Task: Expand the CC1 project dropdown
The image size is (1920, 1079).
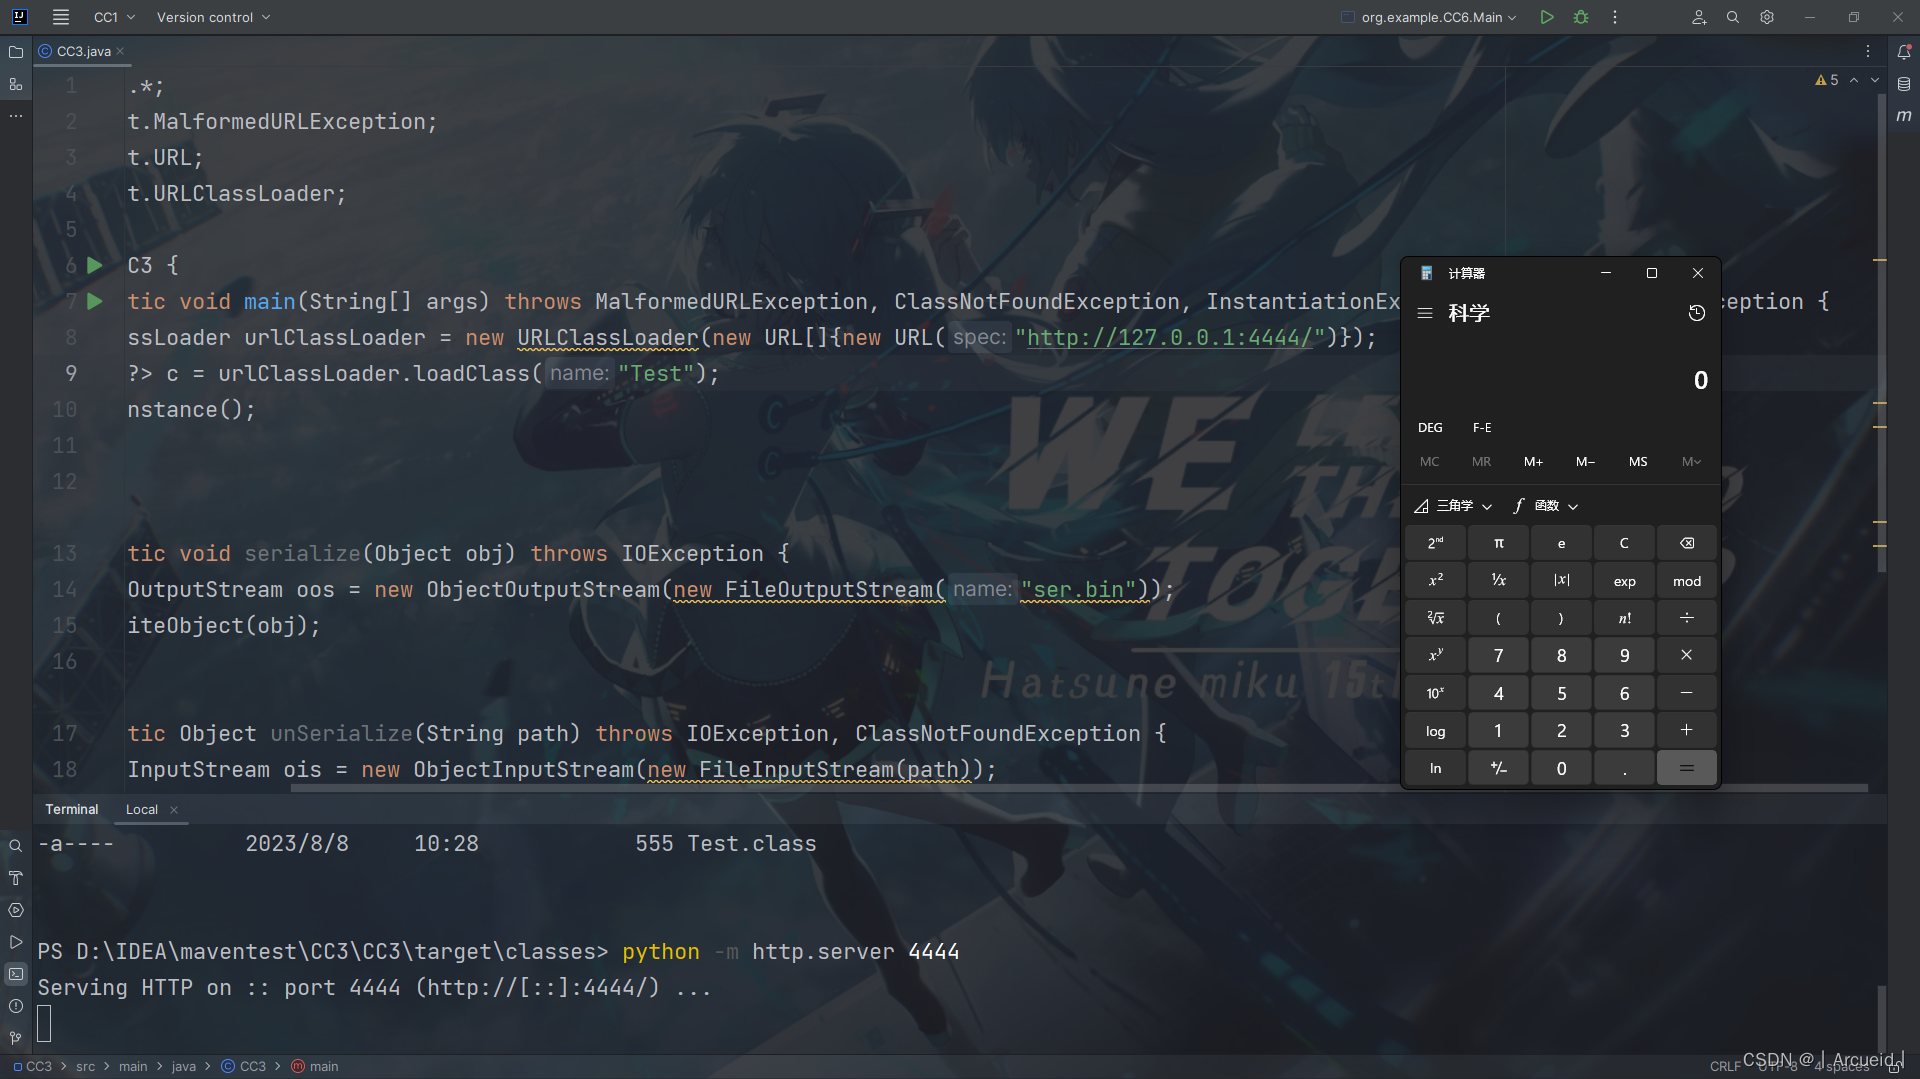Action: click(x=114, y=17)
